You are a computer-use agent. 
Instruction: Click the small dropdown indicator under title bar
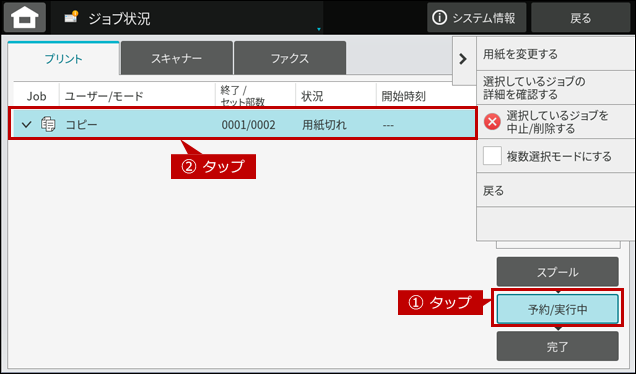pos(319,29)
